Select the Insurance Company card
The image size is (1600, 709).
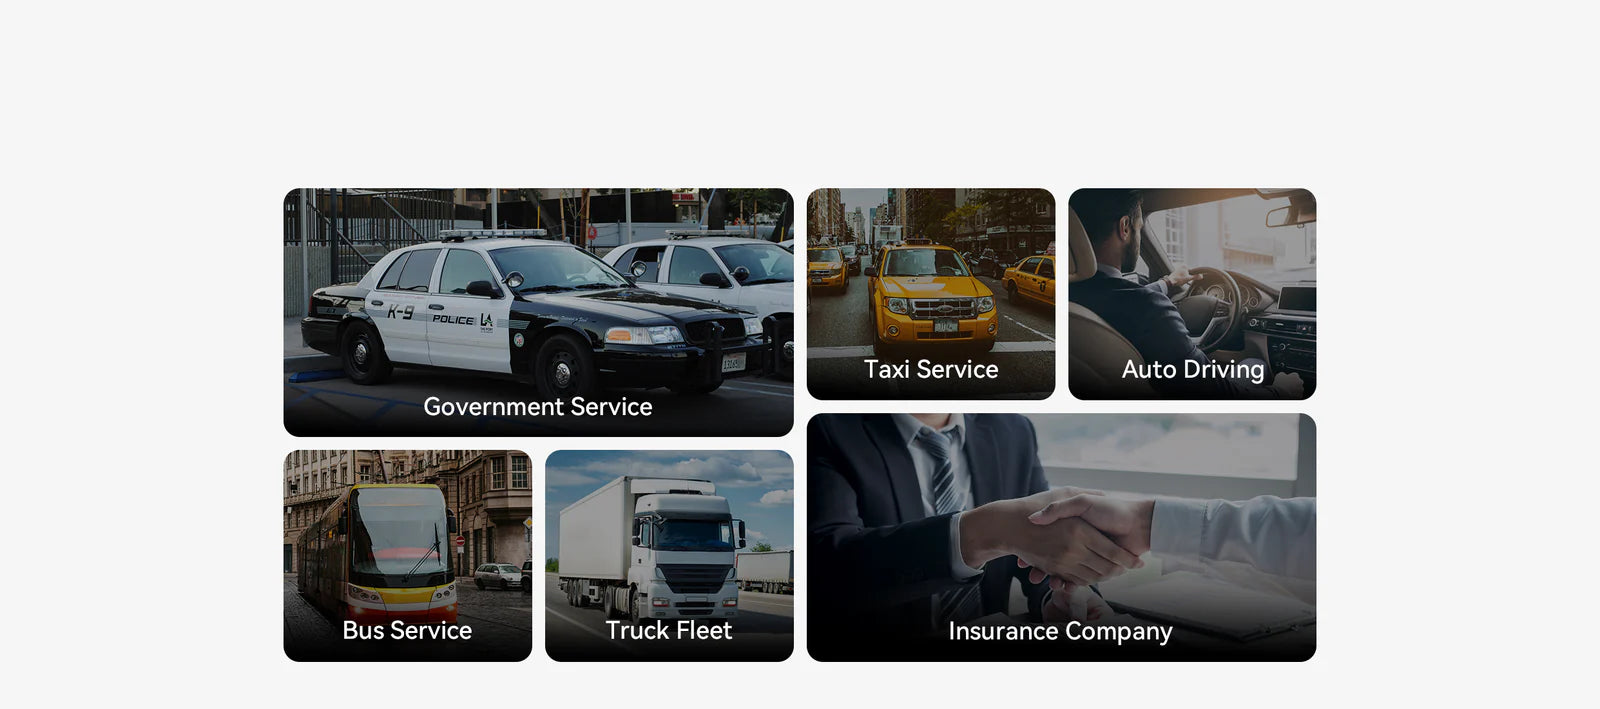click(x=1061, y=537)
